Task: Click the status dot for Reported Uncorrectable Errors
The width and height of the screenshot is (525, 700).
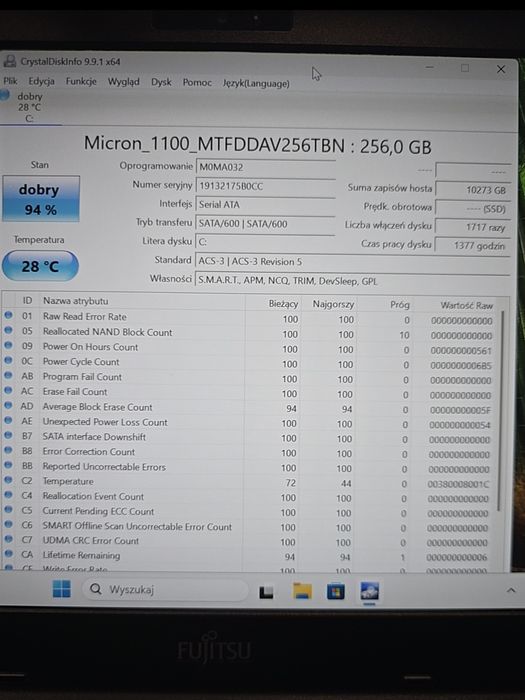Action: point(8,465)
